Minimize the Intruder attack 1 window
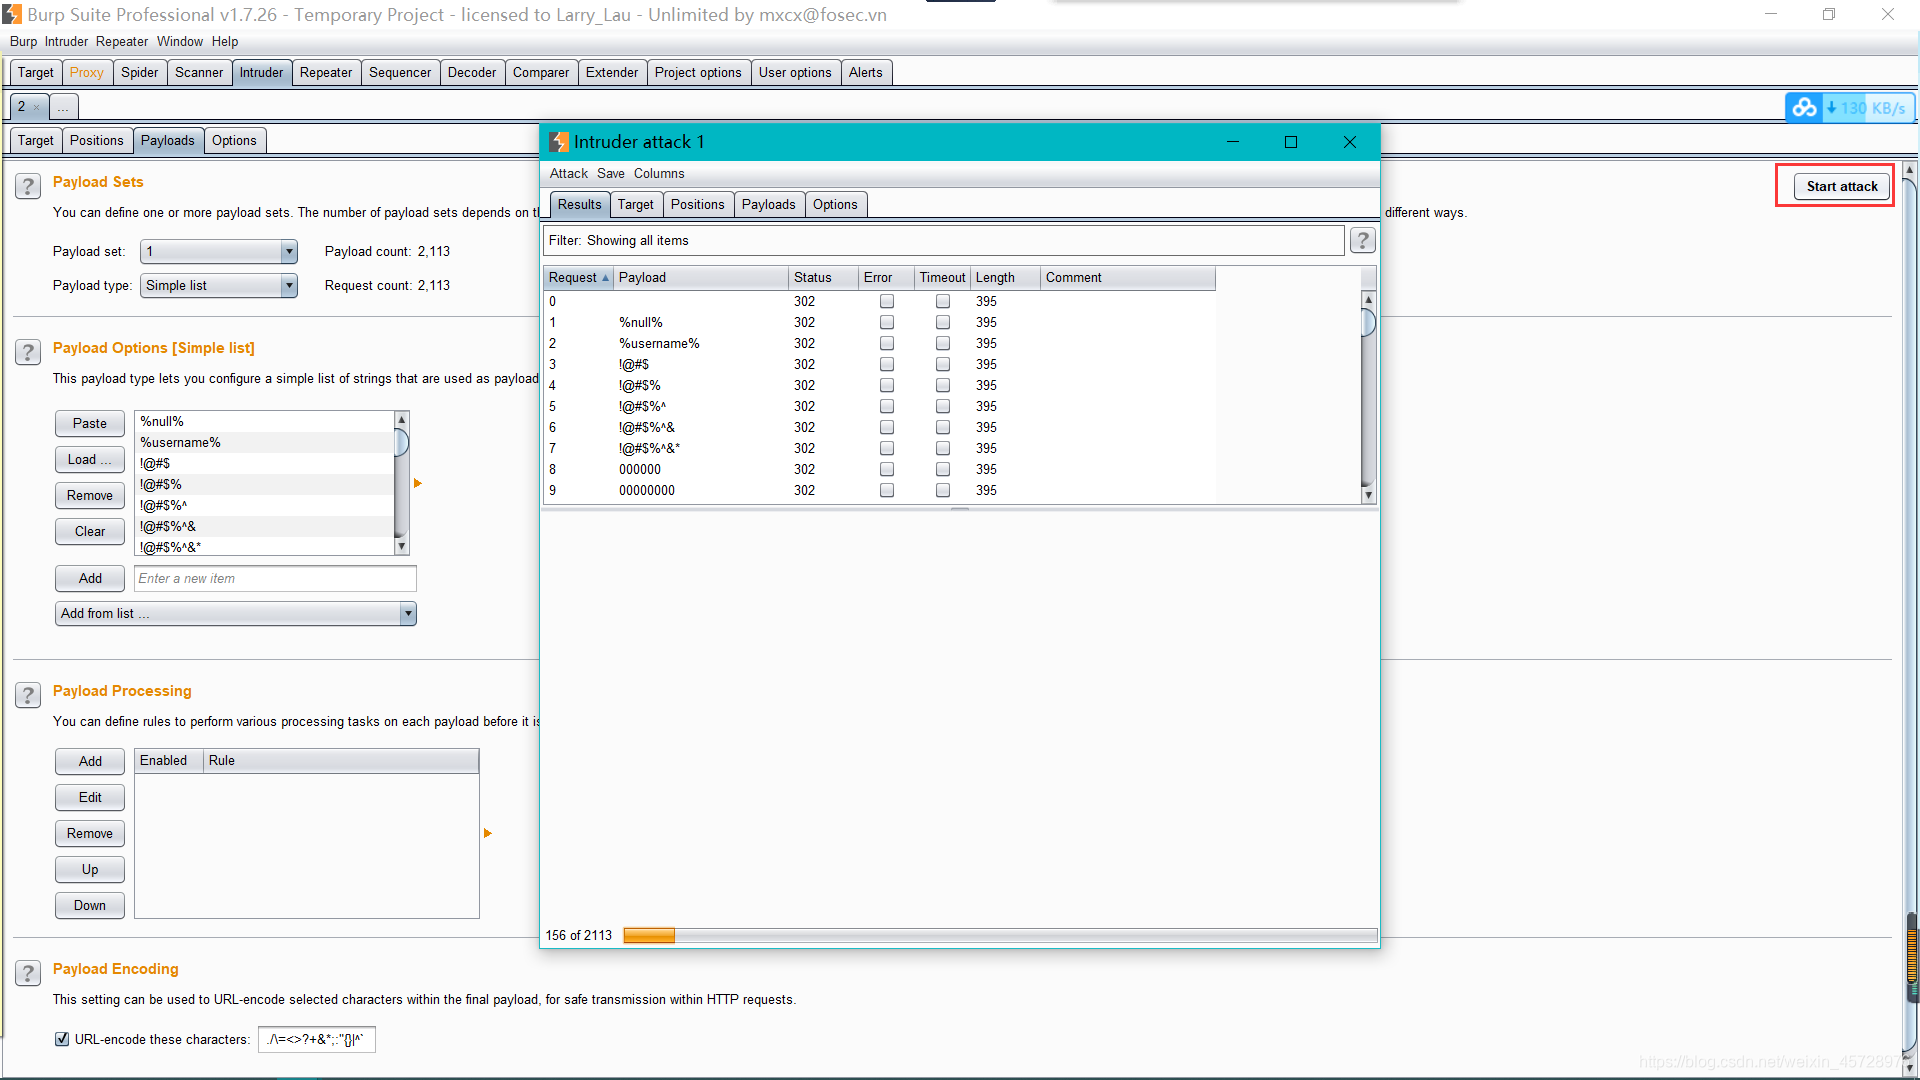The width and height of the screenshot is (1920, 1080). [1233, 142]
